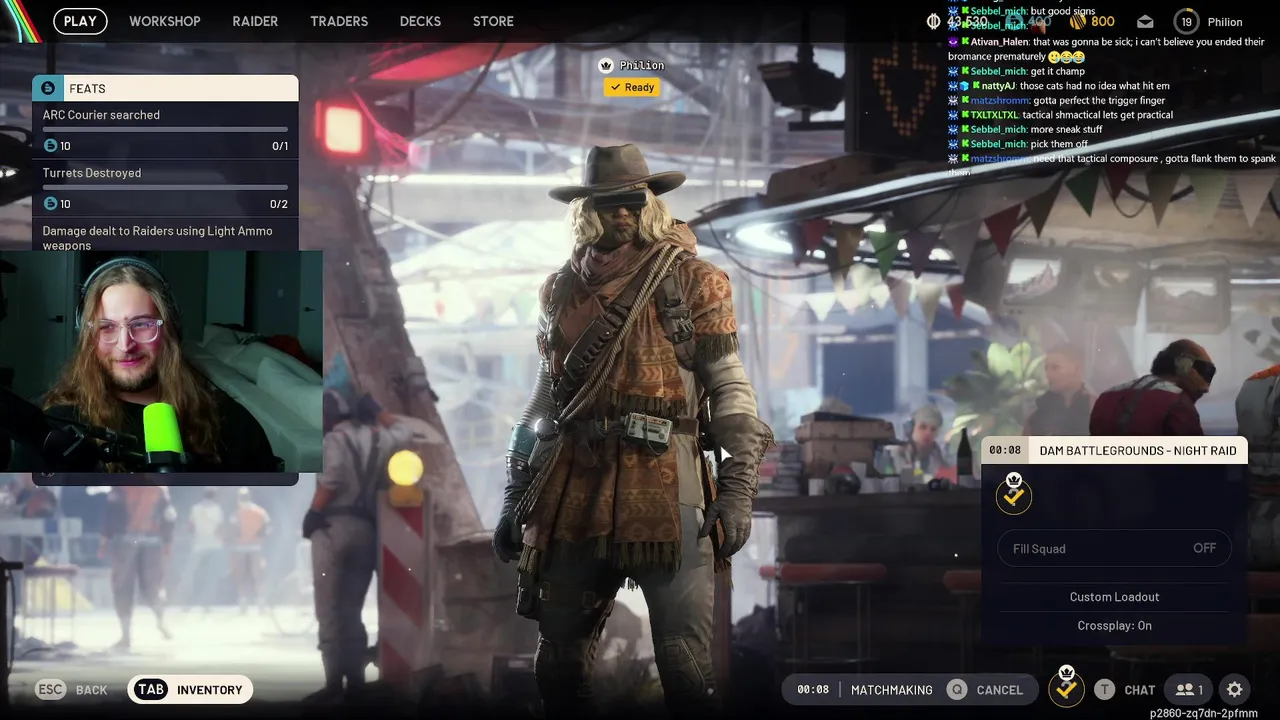Viewport: 1280px width, 720px height.
Task: Go BACK using the ESC button
Action: coord(71,690)
